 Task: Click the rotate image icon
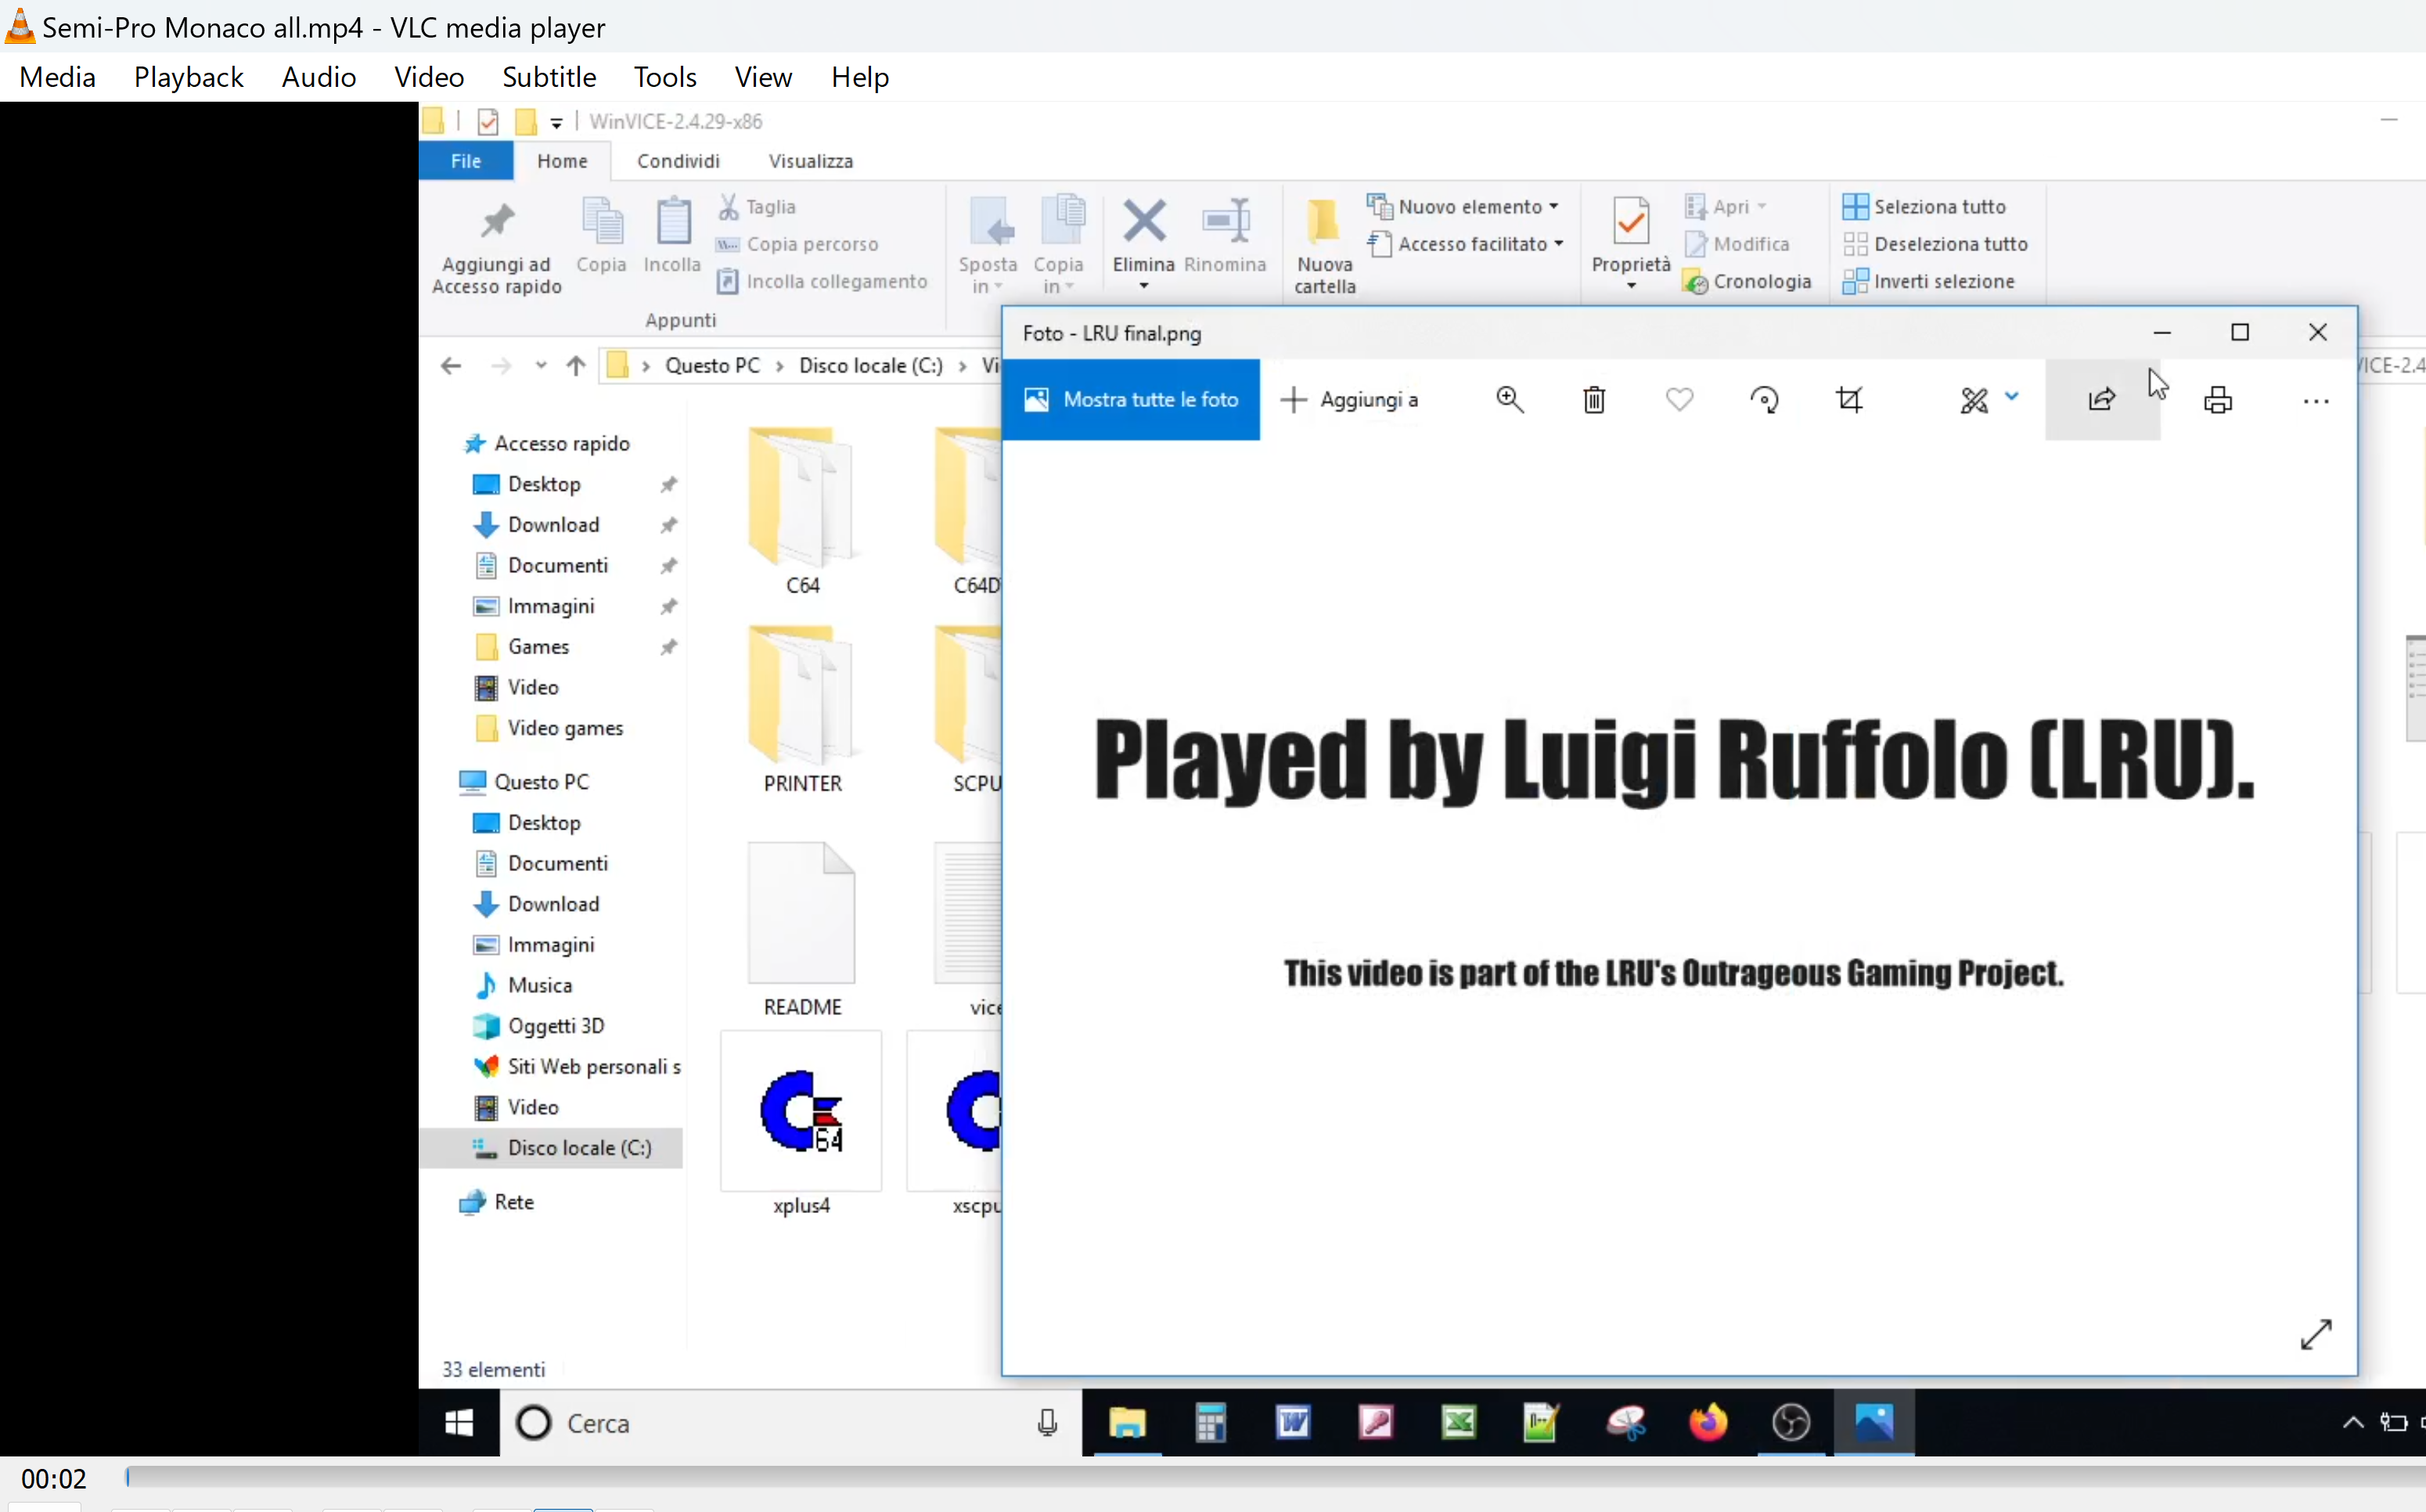pyautogui.click(x=1764, y=400)
